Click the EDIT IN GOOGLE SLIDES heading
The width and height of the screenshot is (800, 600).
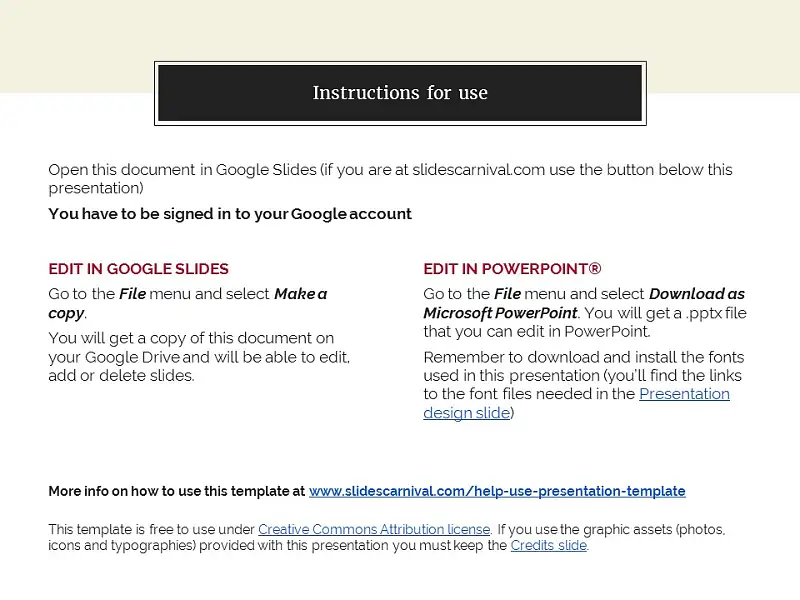[138, 269]
